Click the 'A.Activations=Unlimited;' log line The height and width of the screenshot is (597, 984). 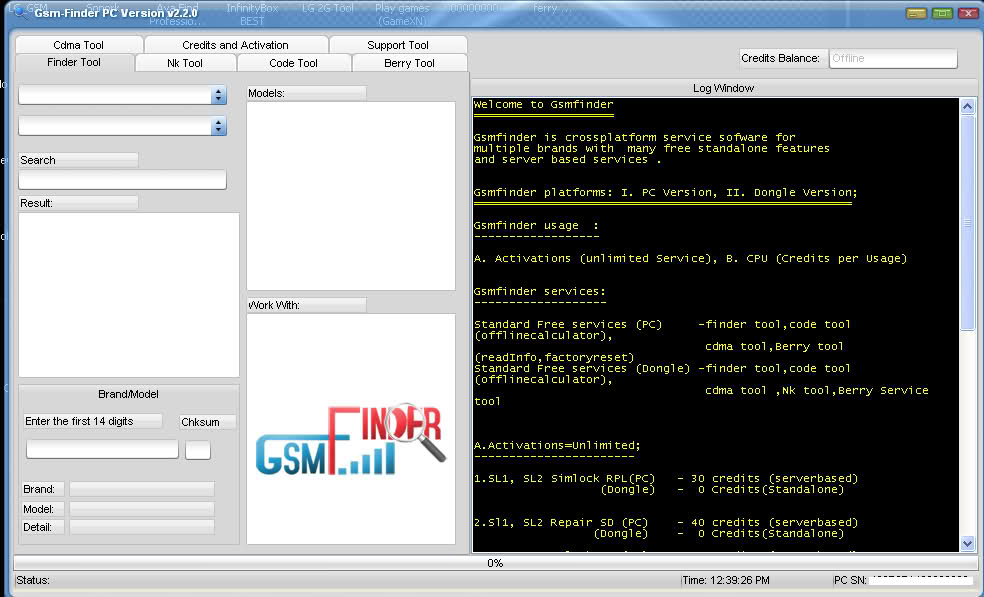point(557,446)
